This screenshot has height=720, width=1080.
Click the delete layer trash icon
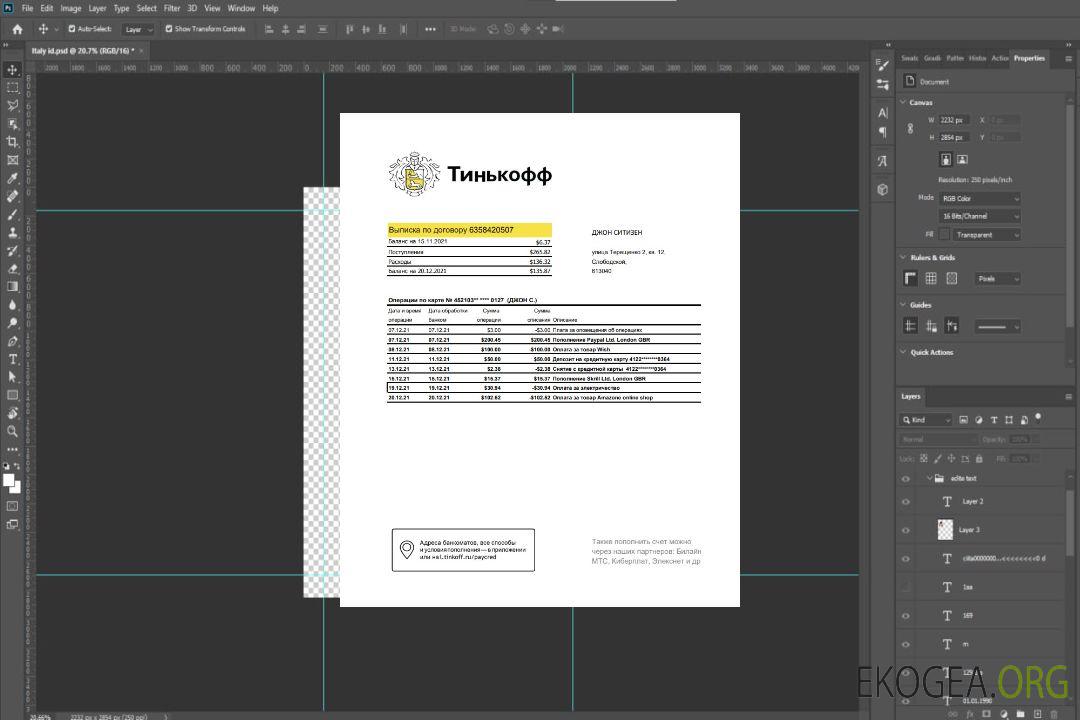1054,714
